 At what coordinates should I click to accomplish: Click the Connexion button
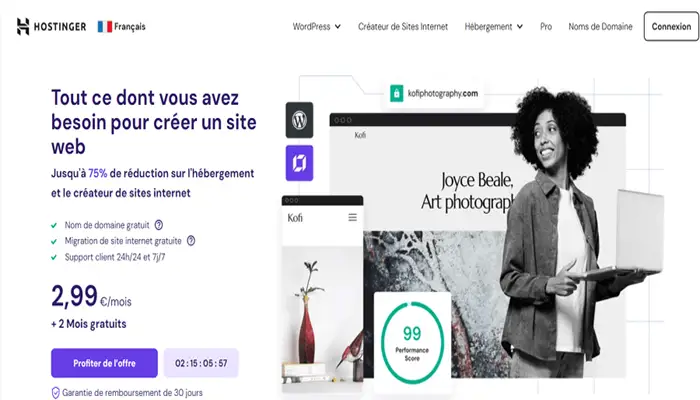click(x=671, y=27)
